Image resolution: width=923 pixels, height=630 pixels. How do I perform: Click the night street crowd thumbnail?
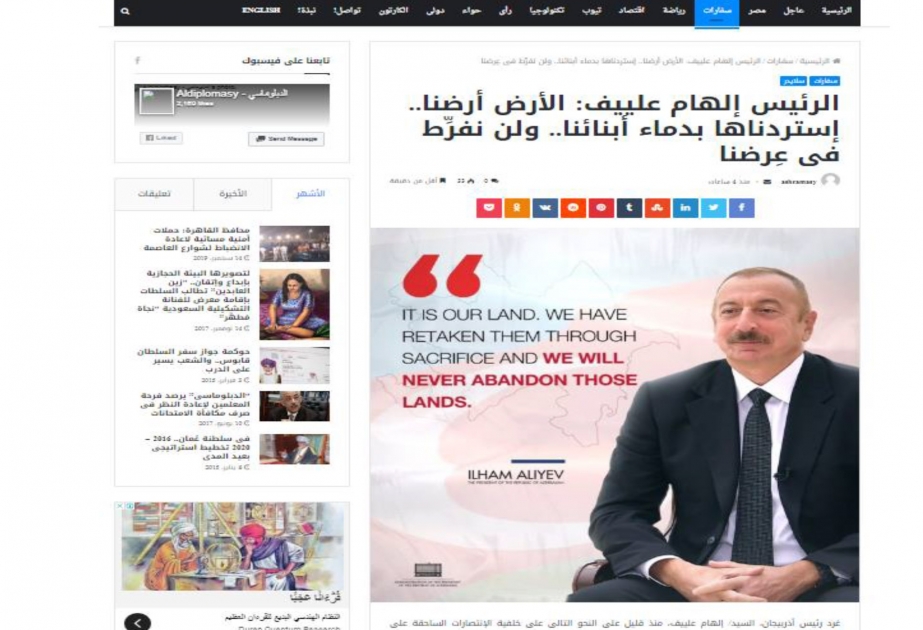294,244
